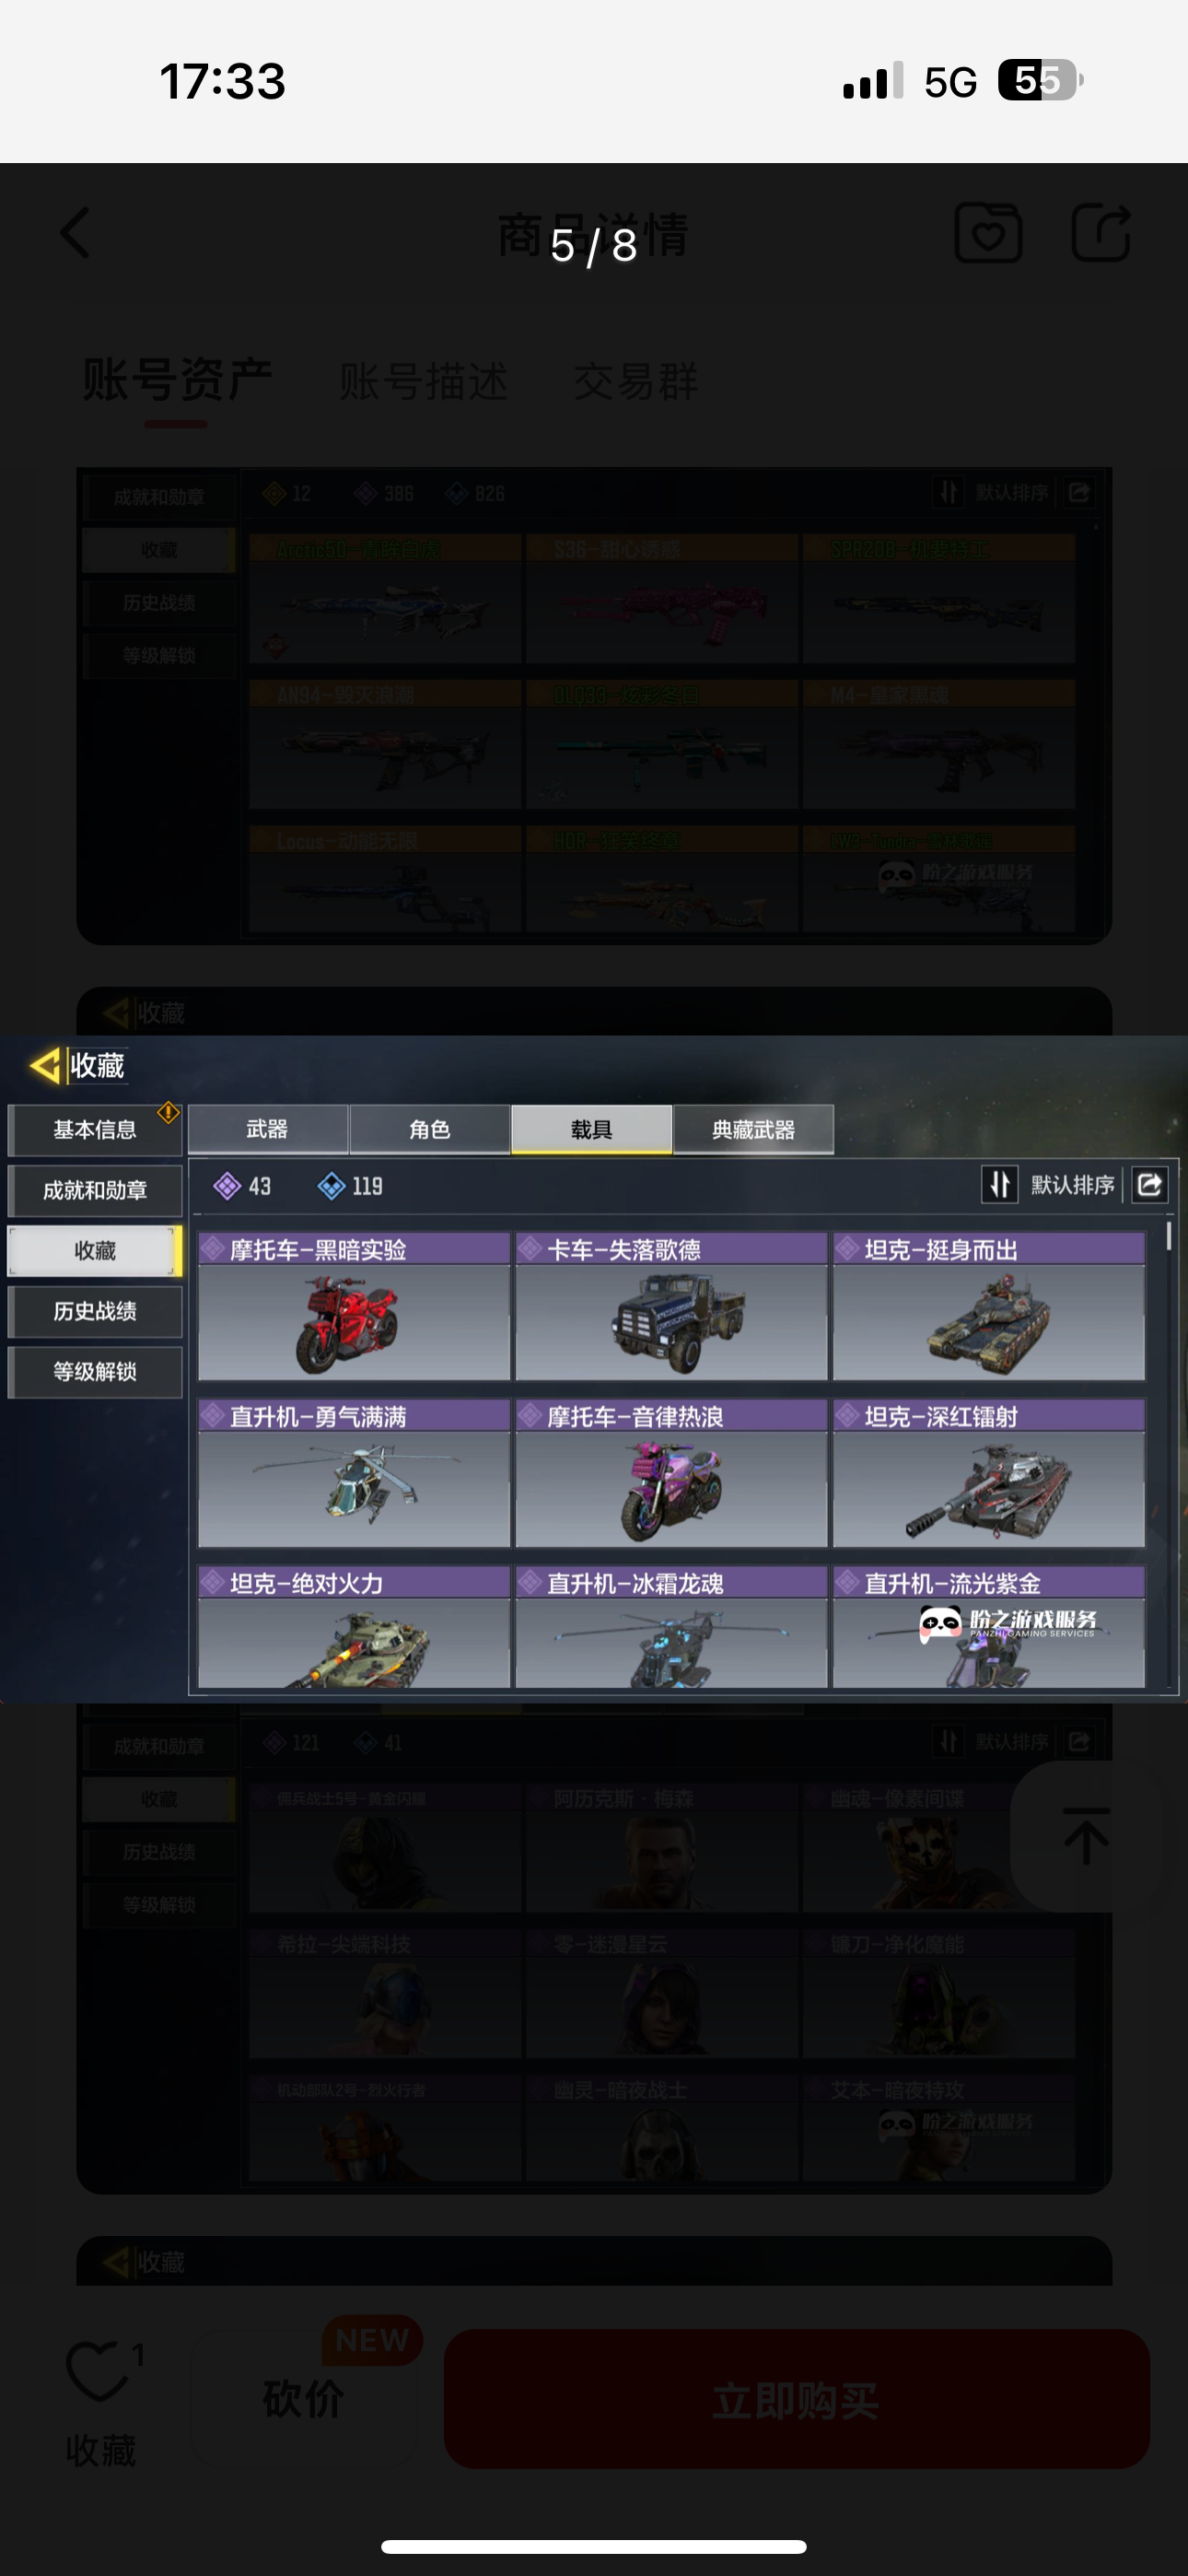Select the 摩托车-黑暗实验 vehicle thumbnail
The image size is (1188, 2576).
coord(354,1307)
